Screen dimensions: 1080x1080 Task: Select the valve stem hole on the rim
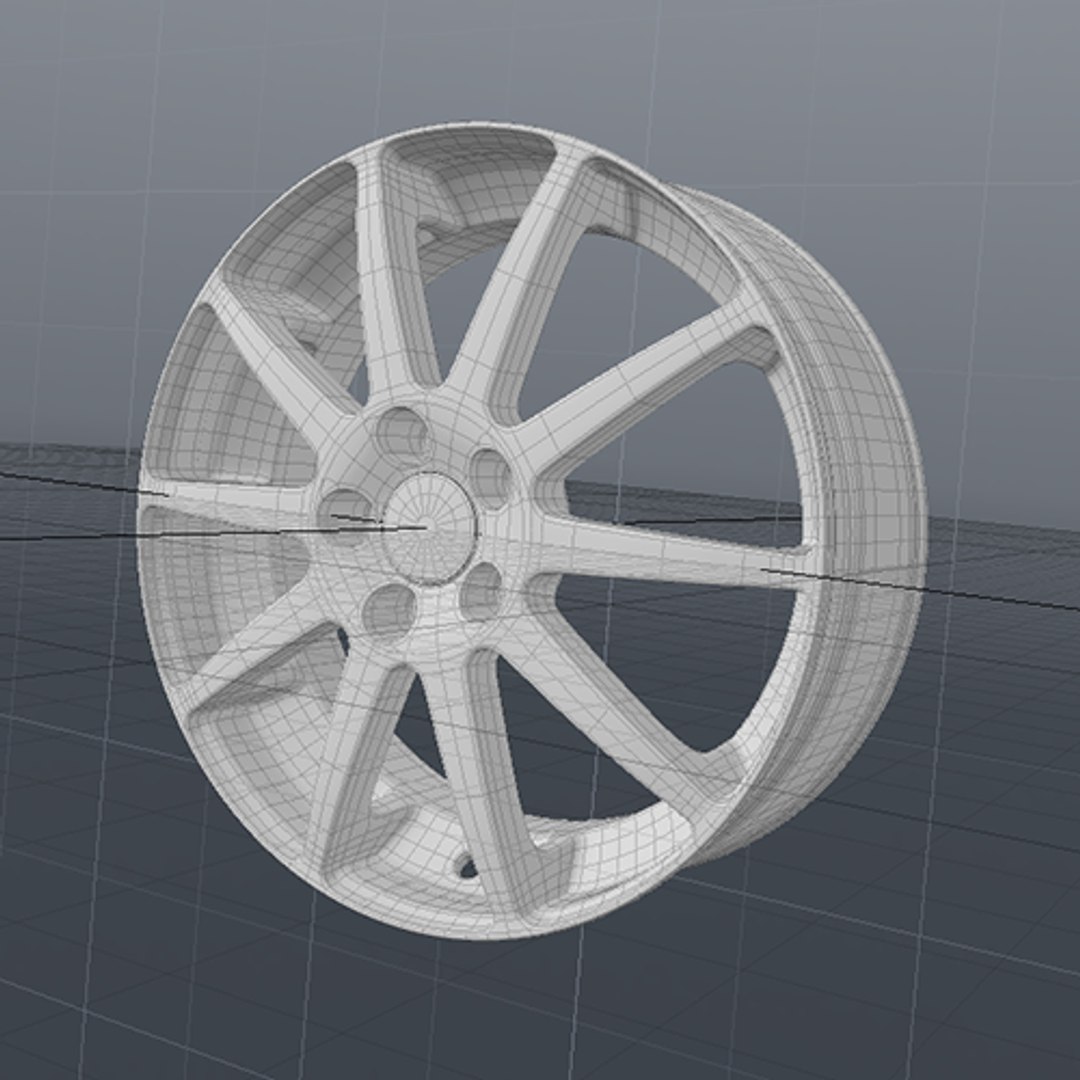466,866
